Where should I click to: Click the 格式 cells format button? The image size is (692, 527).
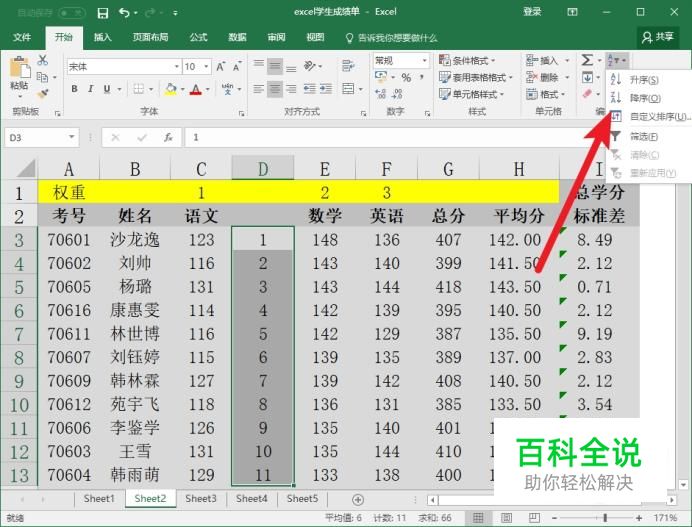click(x=546, y=94)
